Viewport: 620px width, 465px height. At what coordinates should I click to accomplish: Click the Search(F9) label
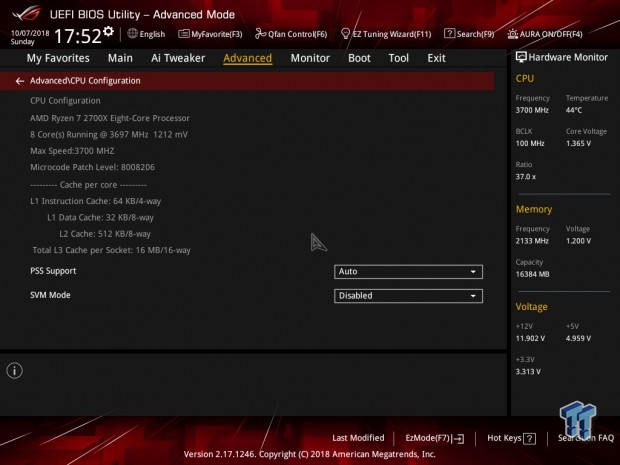pyautogui.click(x=475, y=34)
